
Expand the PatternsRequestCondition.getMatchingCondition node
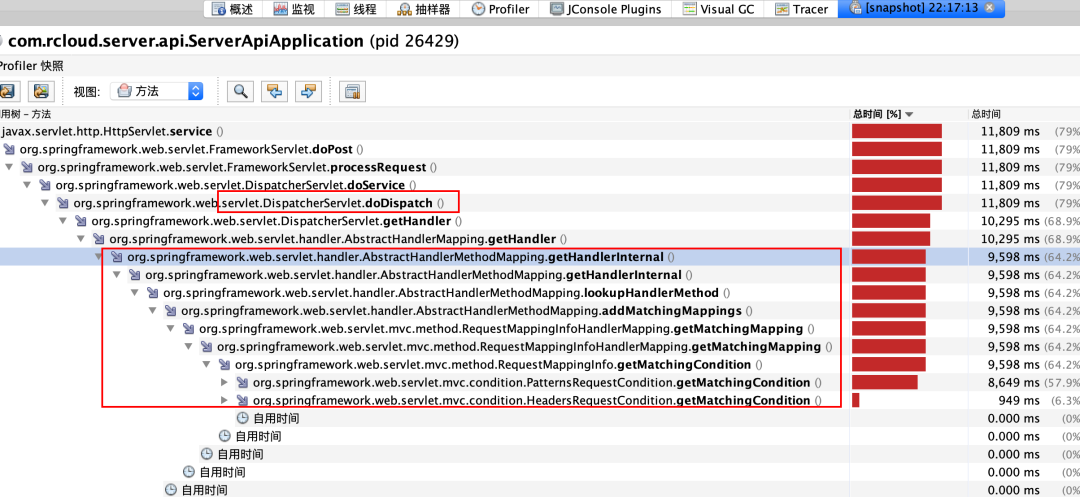click(x=224, y=383)
